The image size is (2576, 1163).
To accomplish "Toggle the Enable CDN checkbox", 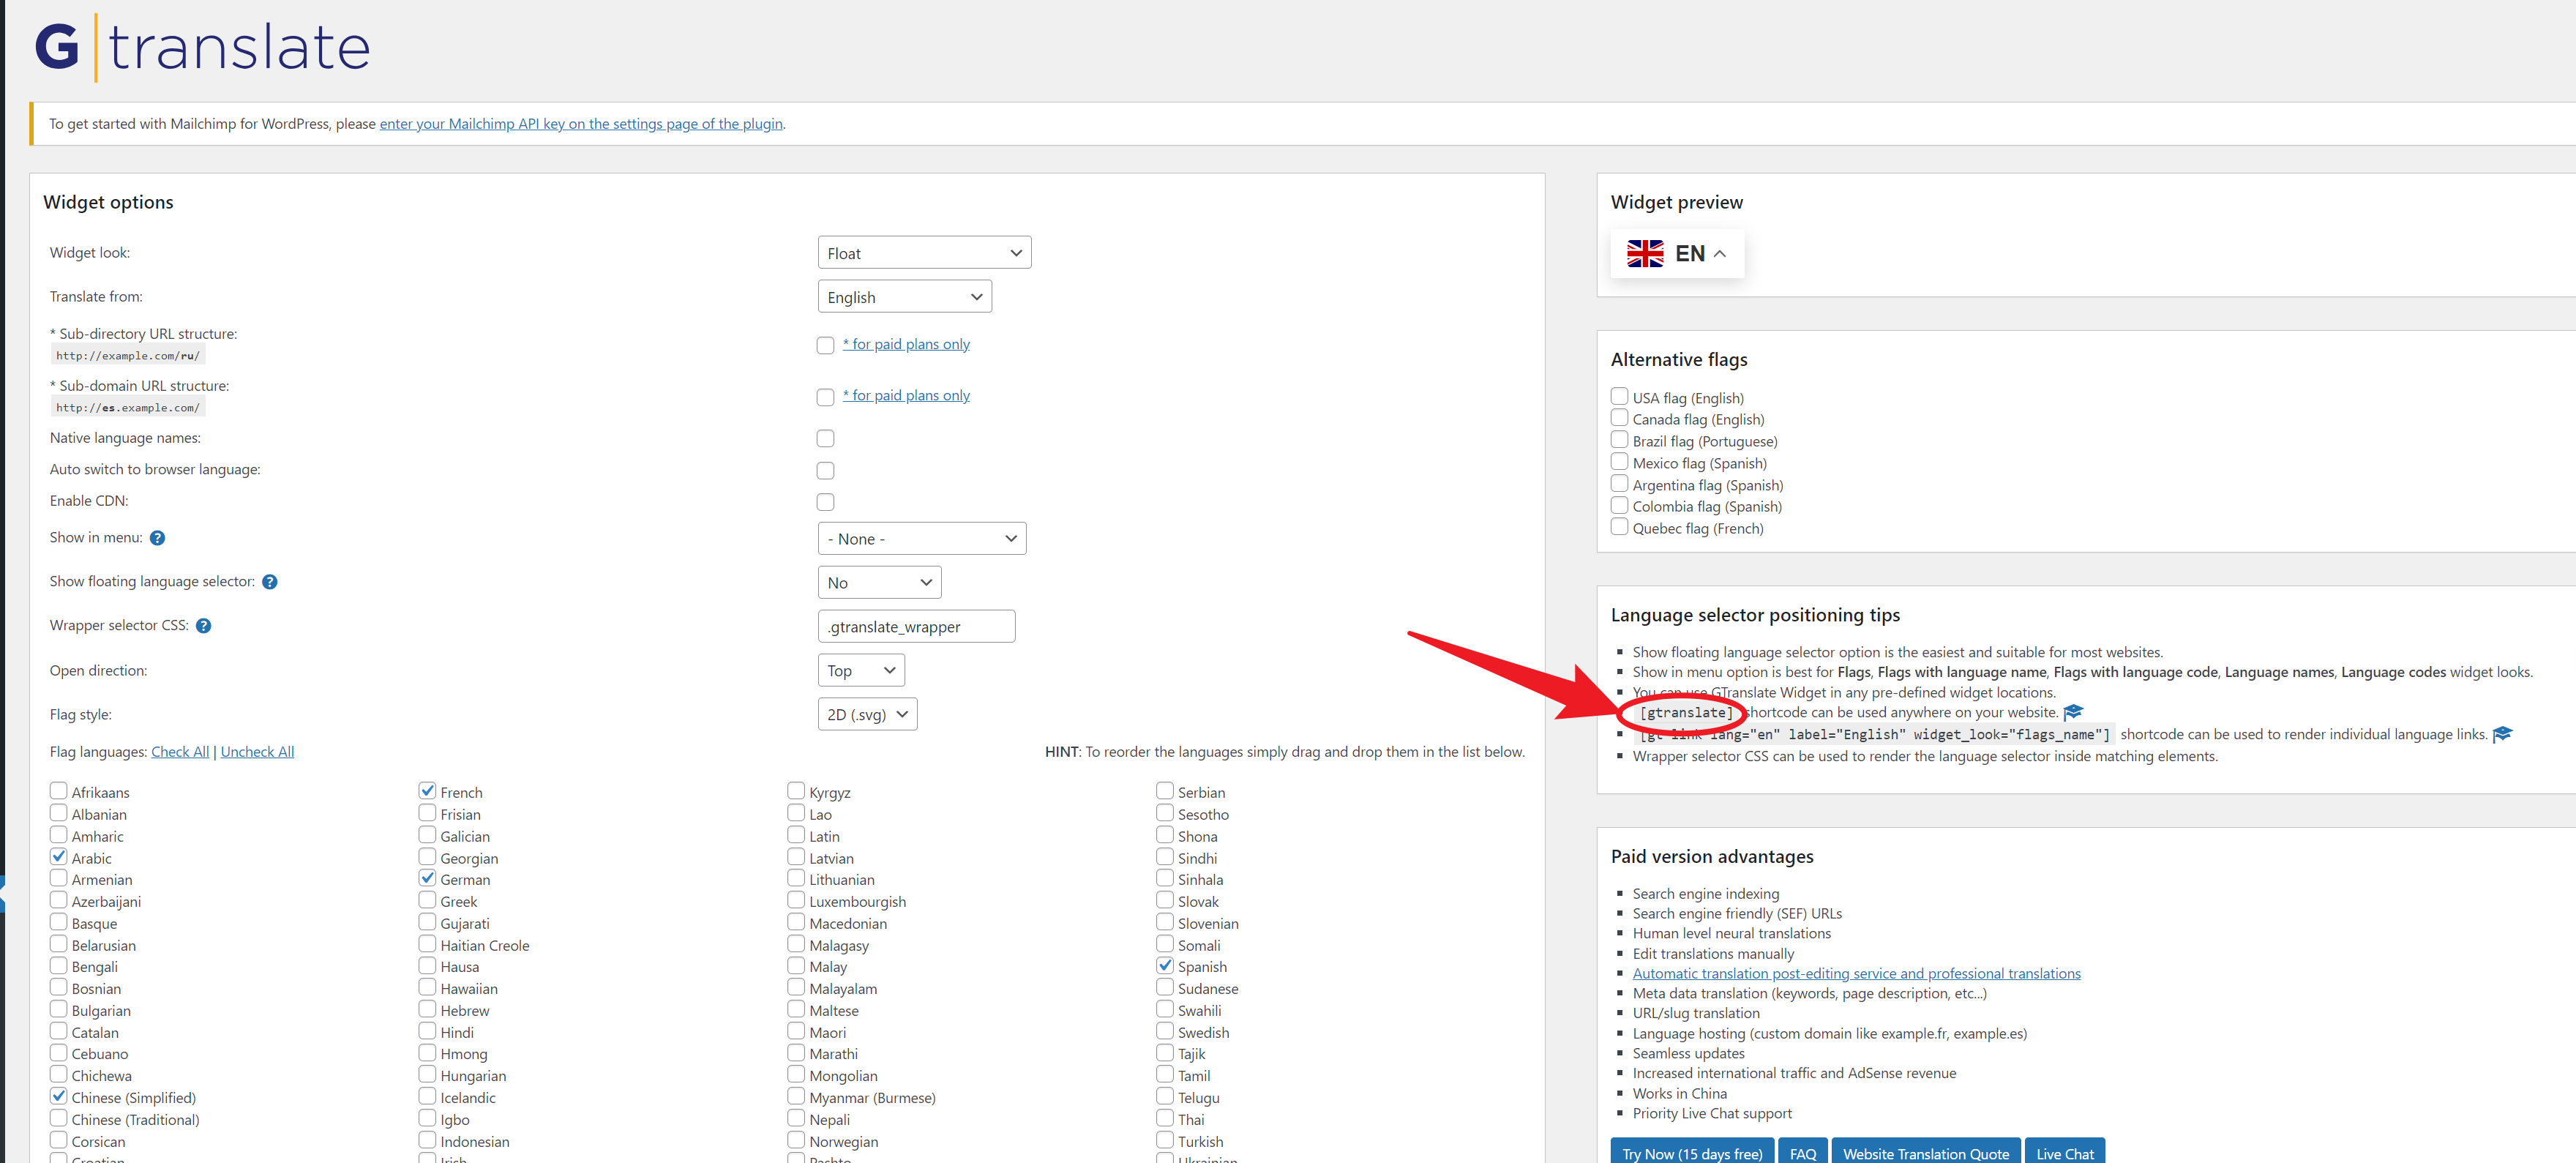I will coord(825,501).
